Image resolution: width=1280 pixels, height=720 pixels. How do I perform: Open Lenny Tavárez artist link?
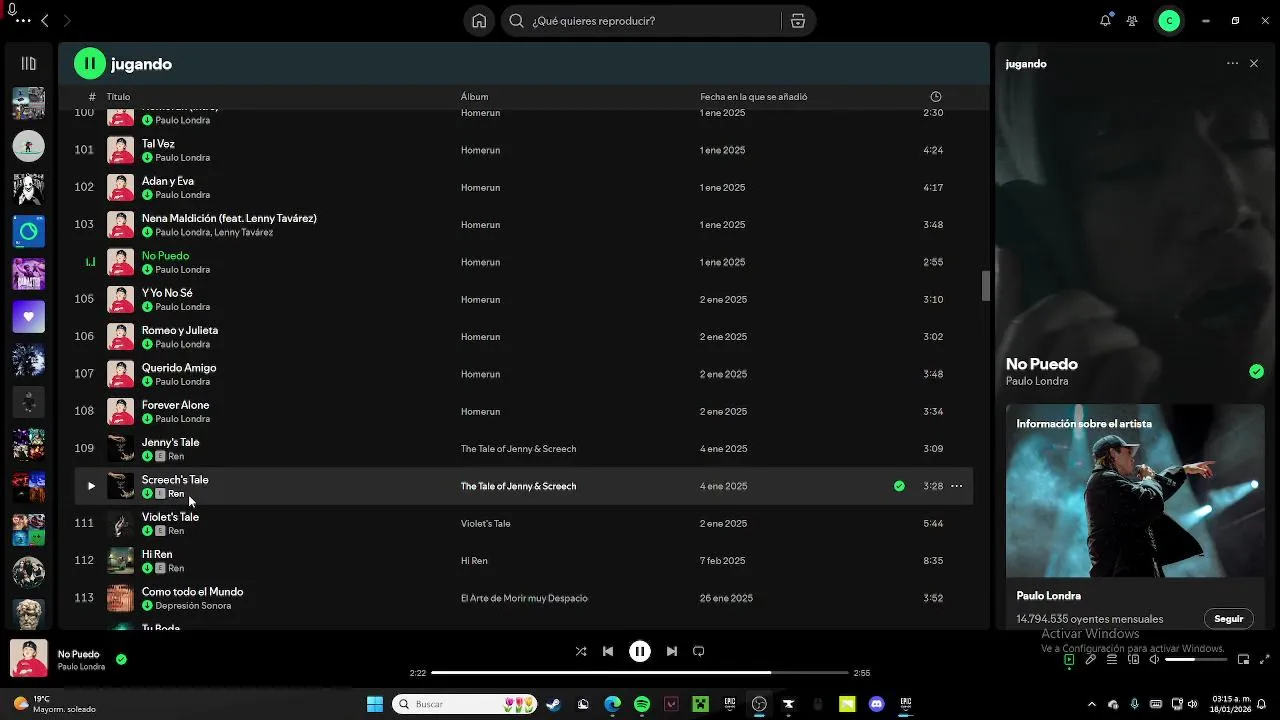[243, 232]
